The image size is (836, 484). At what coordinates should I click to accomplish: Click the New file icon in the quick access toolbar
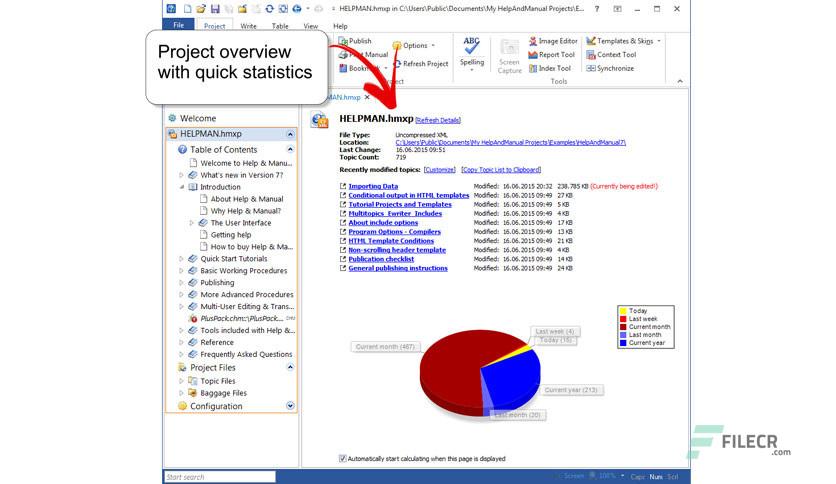coord(187,9)
